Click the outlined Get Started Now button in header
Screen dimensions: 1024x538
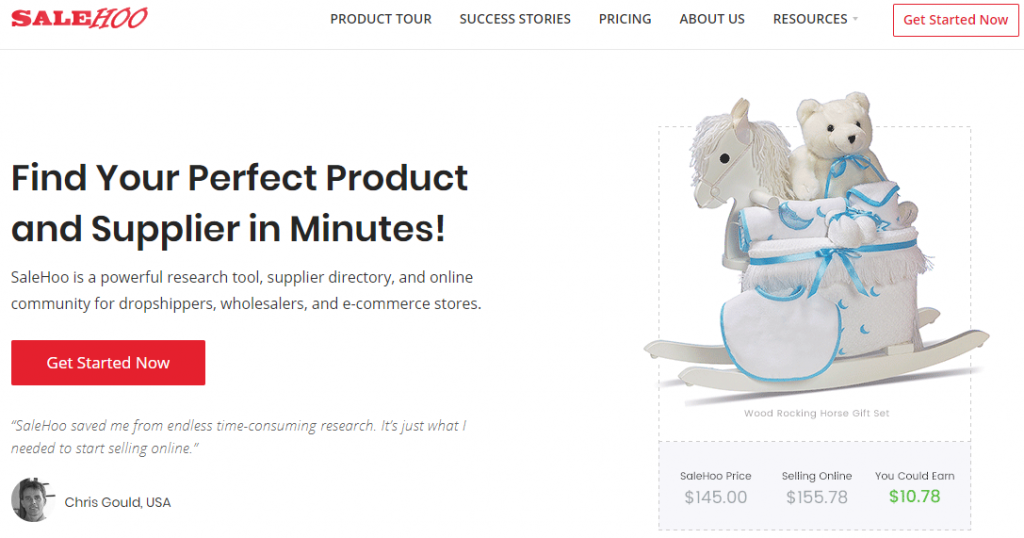[x=955, y=20]
